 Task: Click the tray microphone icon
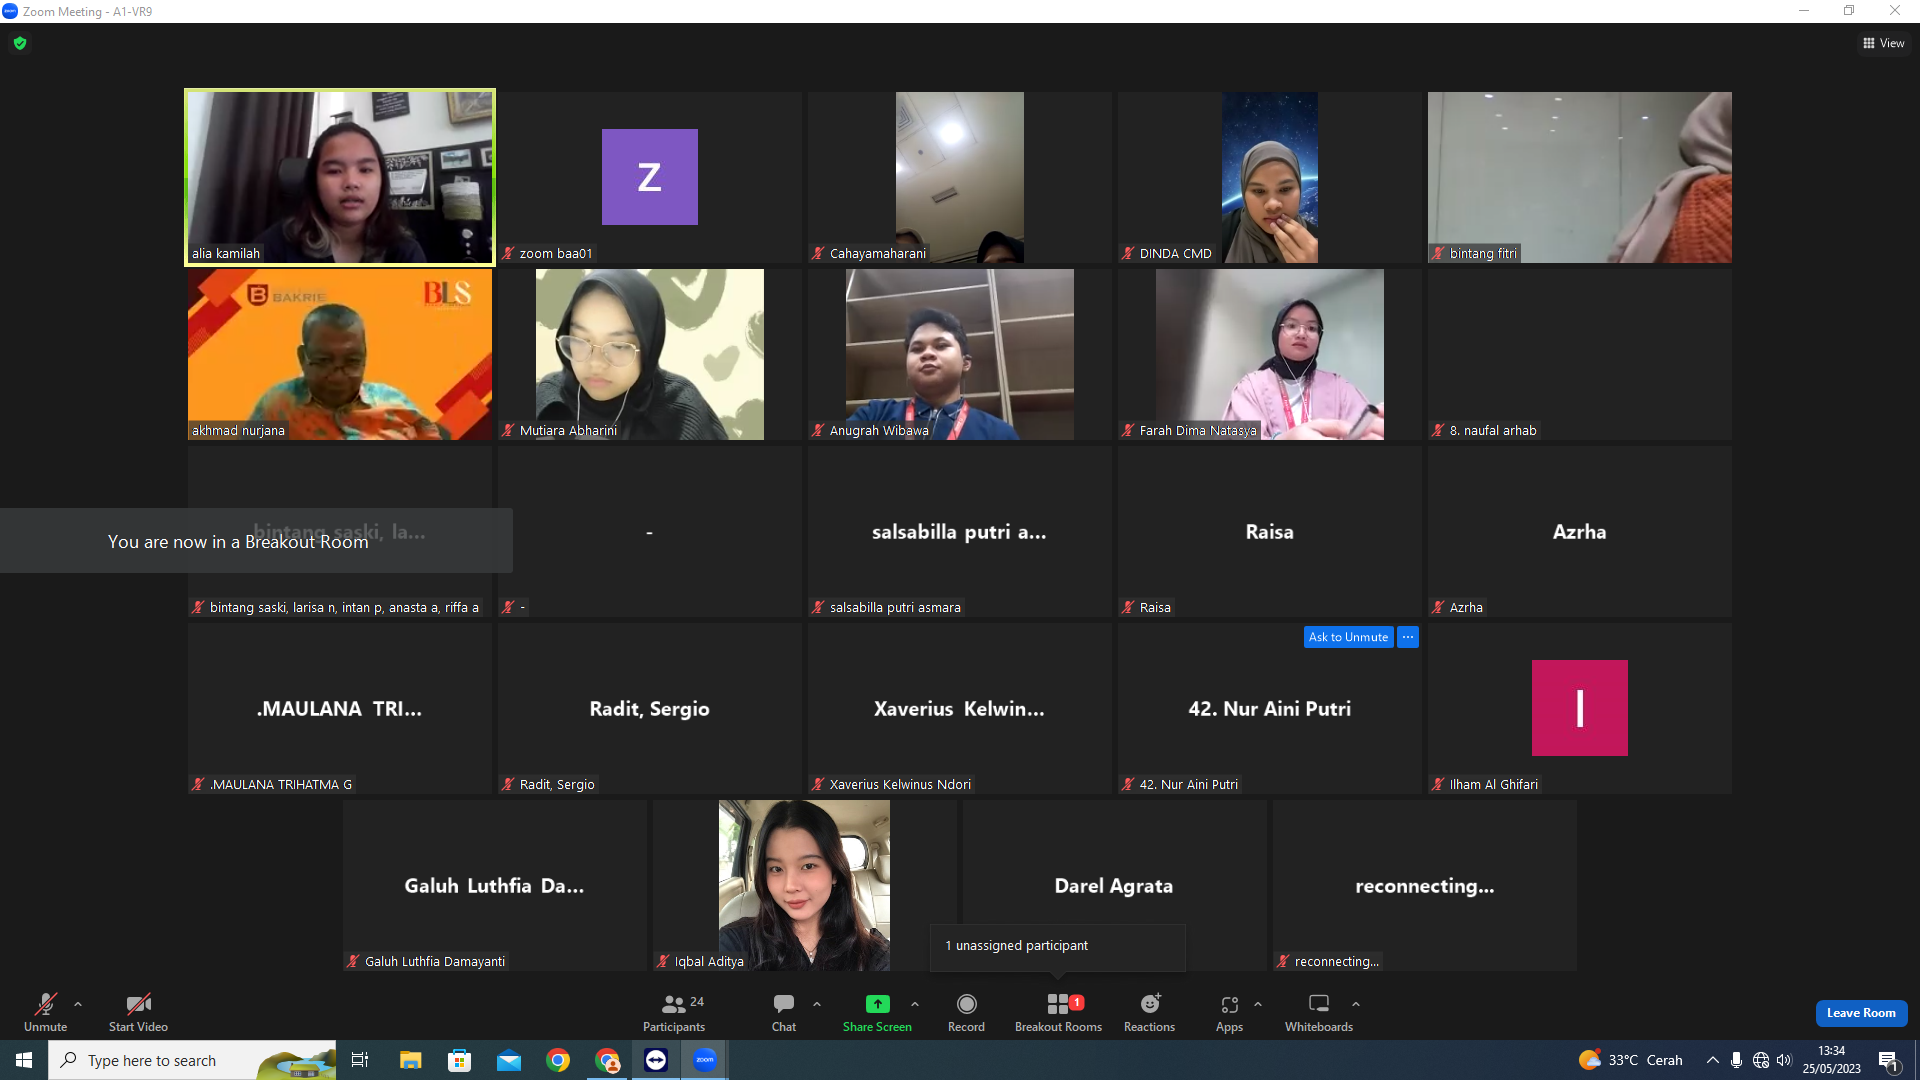point(1736,1060)
